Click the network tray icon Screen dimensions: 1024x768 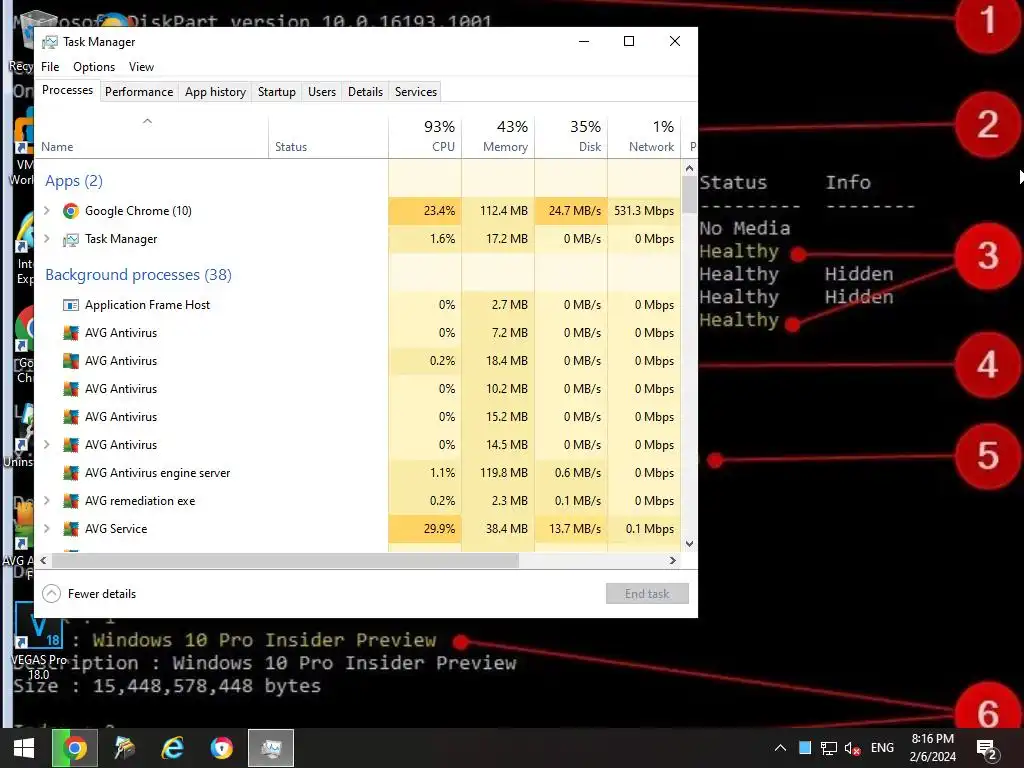[829, 748]
